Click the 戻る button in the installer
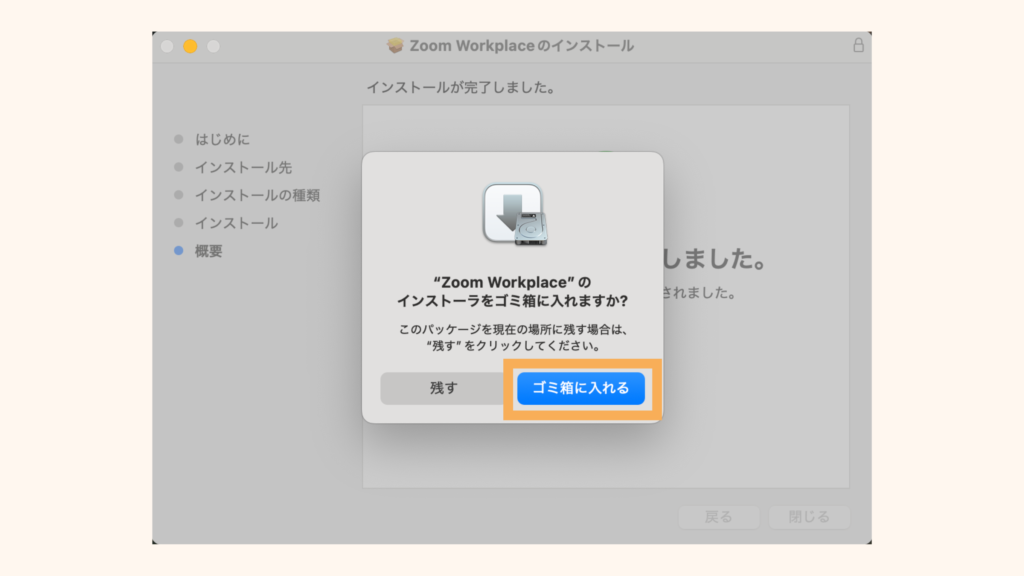1024x576 pixels. [x=719, y=517]
